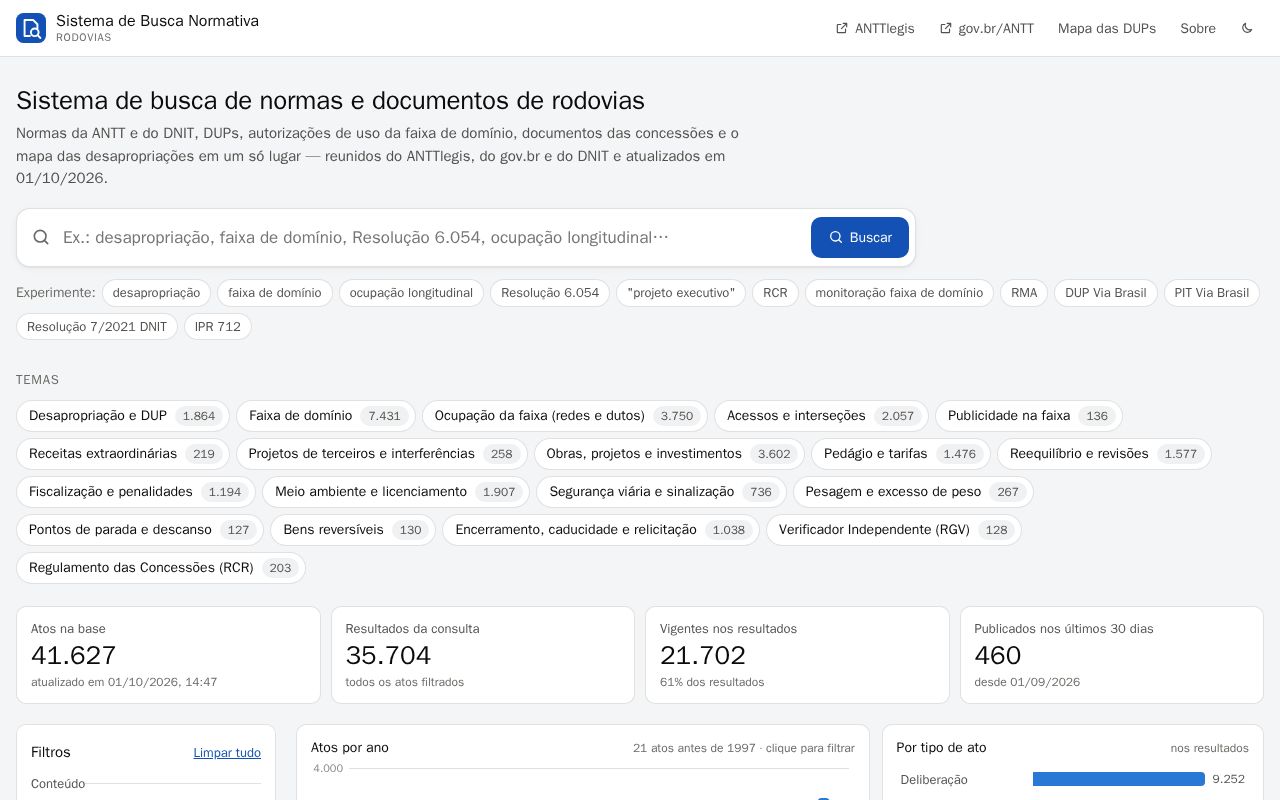Screen dimensions: 1280x800
Task: Select theme Projetos de terceiros e interferências
Action: [x=382, y=454]
